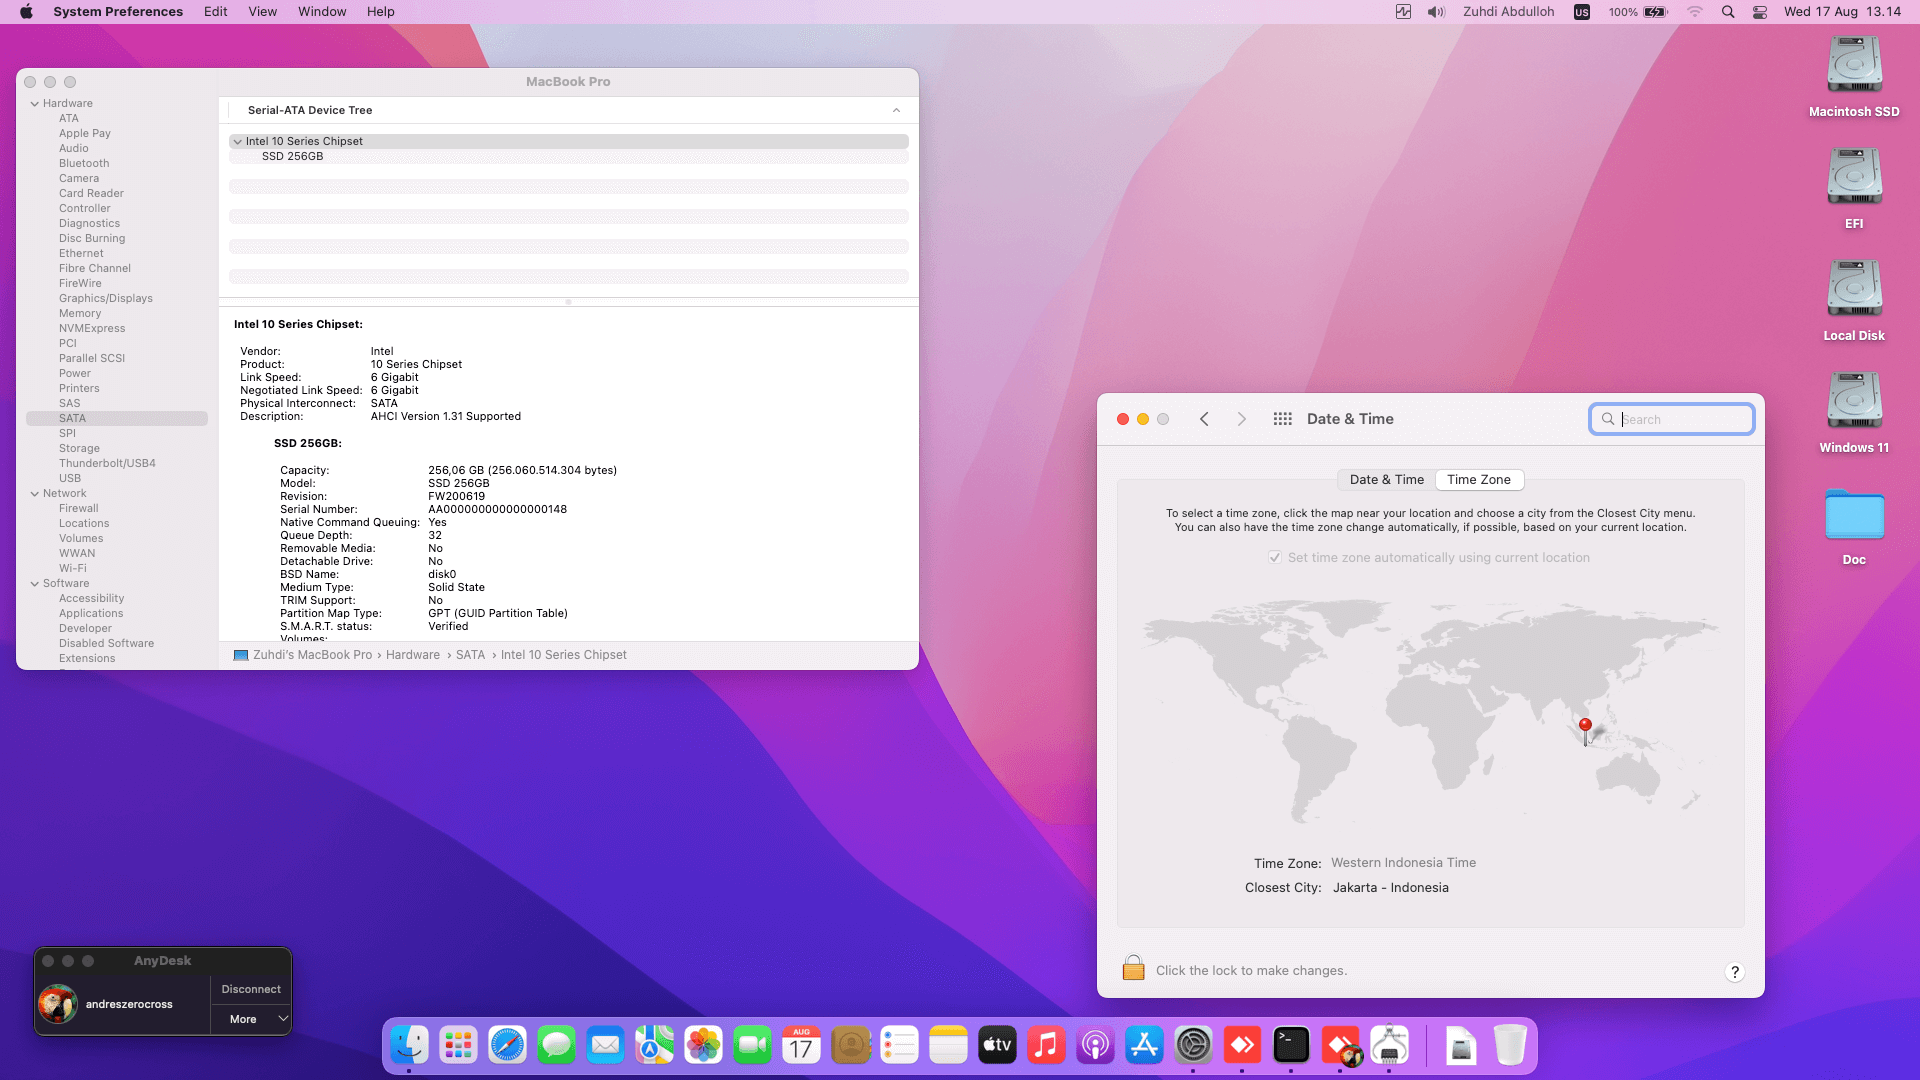Open Control Center in menu bar
This screenshot has height=1080, width=1920.
1760,12
